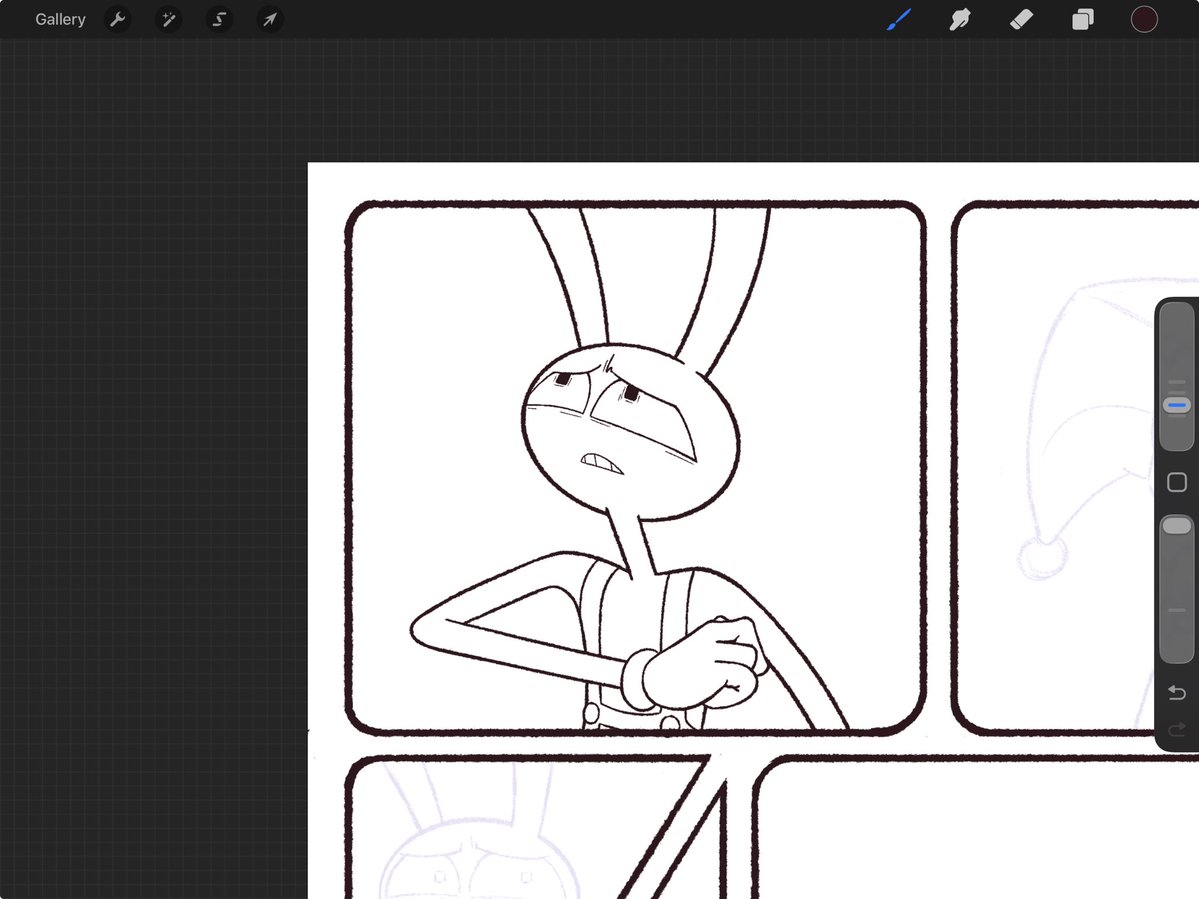This screenshot has width=1199, height=899.
Task: Redo the last undone action
Action: click(1177, 729)
